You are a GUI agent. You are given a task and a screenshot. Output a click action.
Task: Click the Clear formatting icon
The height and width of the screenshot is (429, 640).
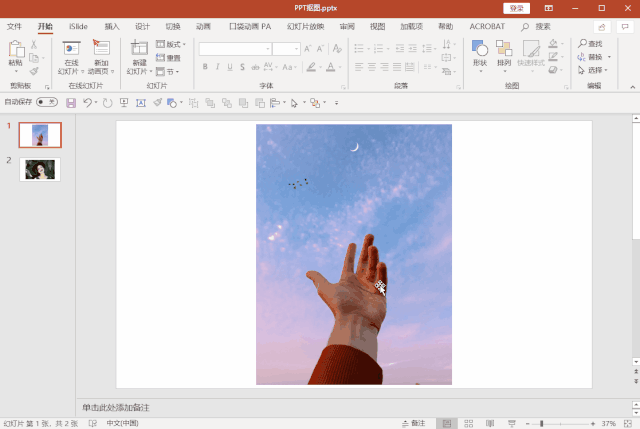pos(337,49)
